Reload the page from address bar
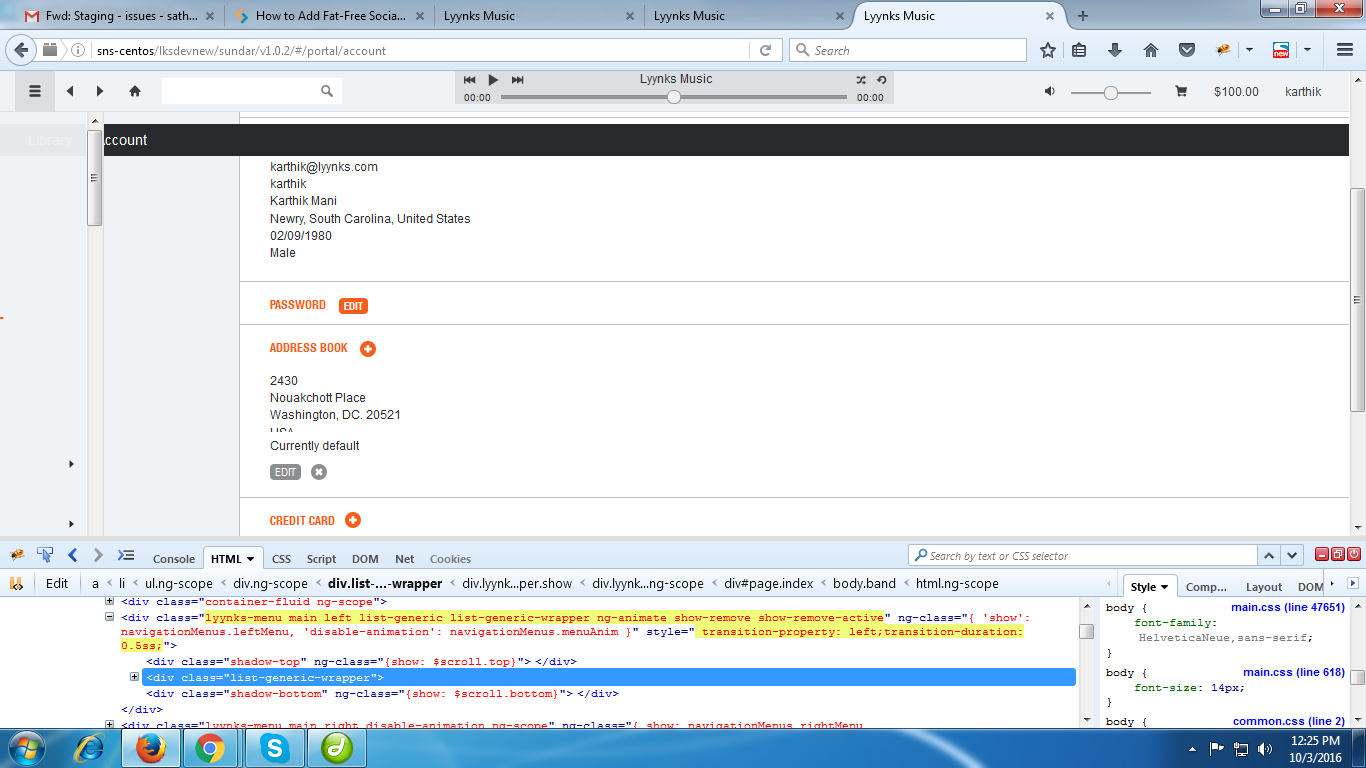This screenshot has height=768, width=1366. (x=765, y=50)
